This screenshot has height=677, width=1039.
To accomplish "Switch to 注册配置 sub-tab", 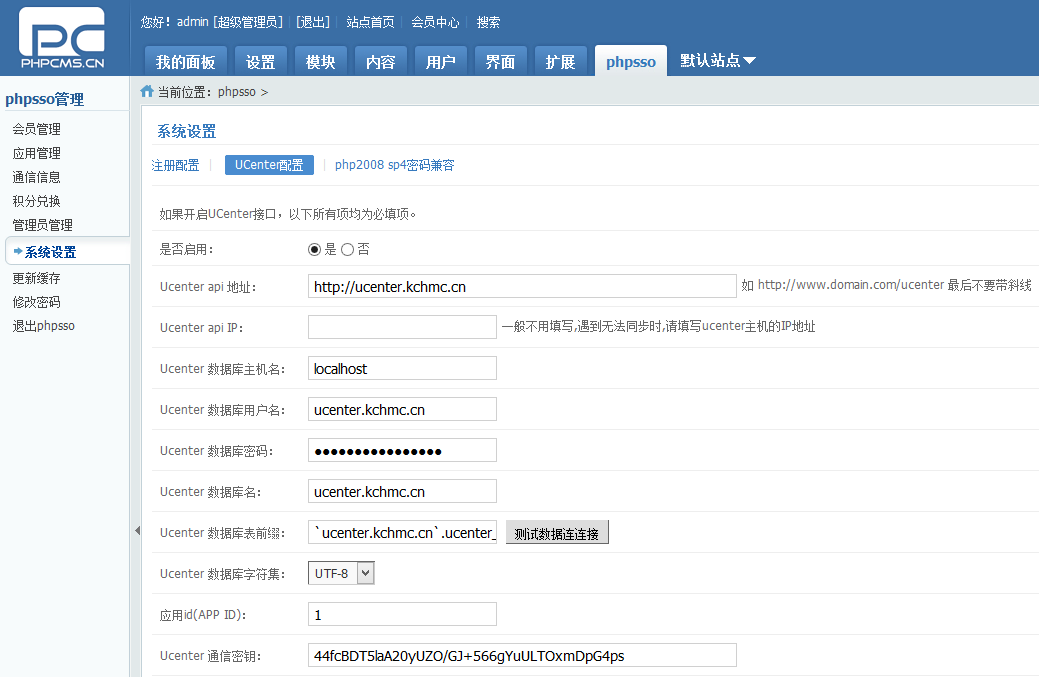I will (175, 165).
